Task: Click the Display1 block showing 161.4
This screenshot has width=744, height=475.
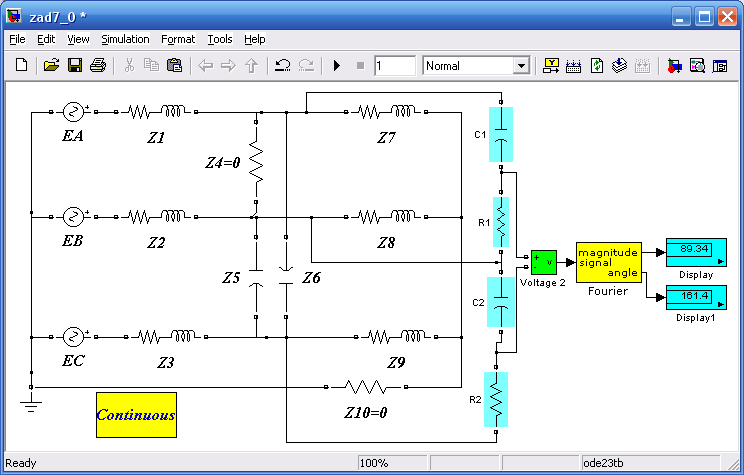Action: click(696, 298)
